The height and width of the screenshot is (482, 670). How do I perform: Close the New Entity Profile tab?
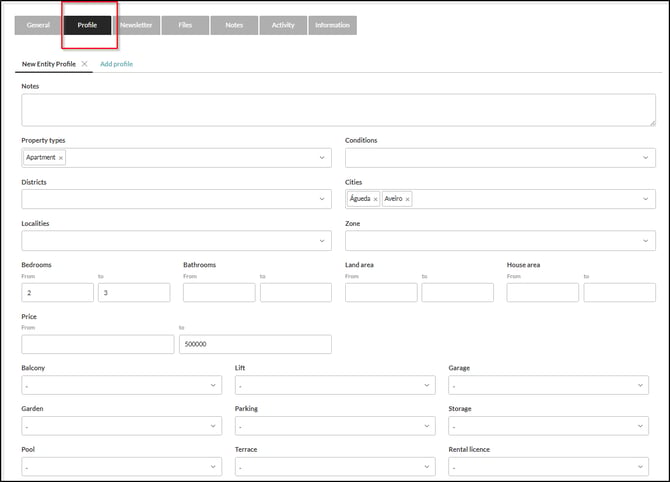tap(85, 64)
